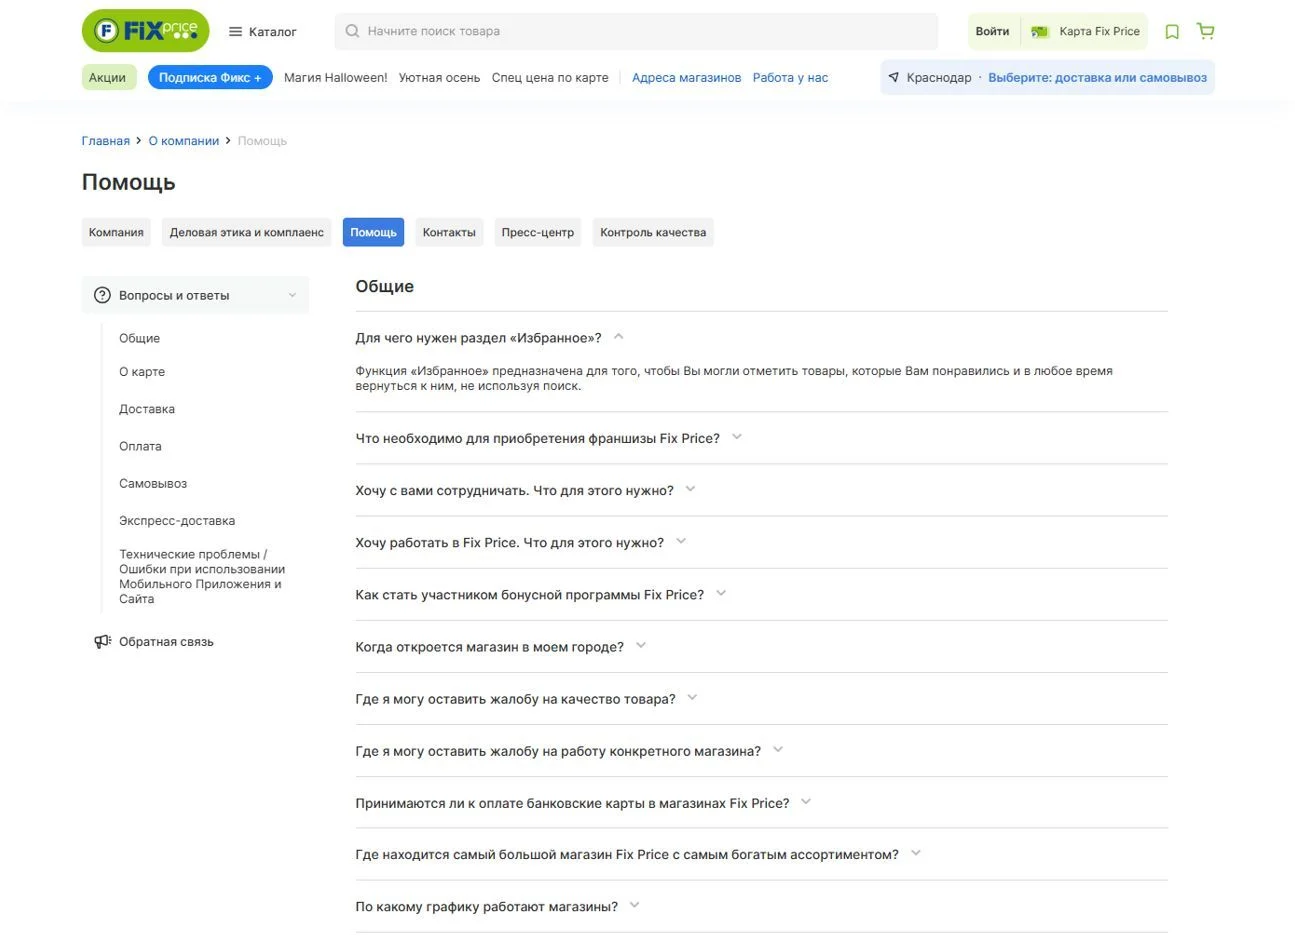Screen dimensions: 1295x939
Task: Switch to Деловая этика и комплаенс tab
Action: point(247,232)
